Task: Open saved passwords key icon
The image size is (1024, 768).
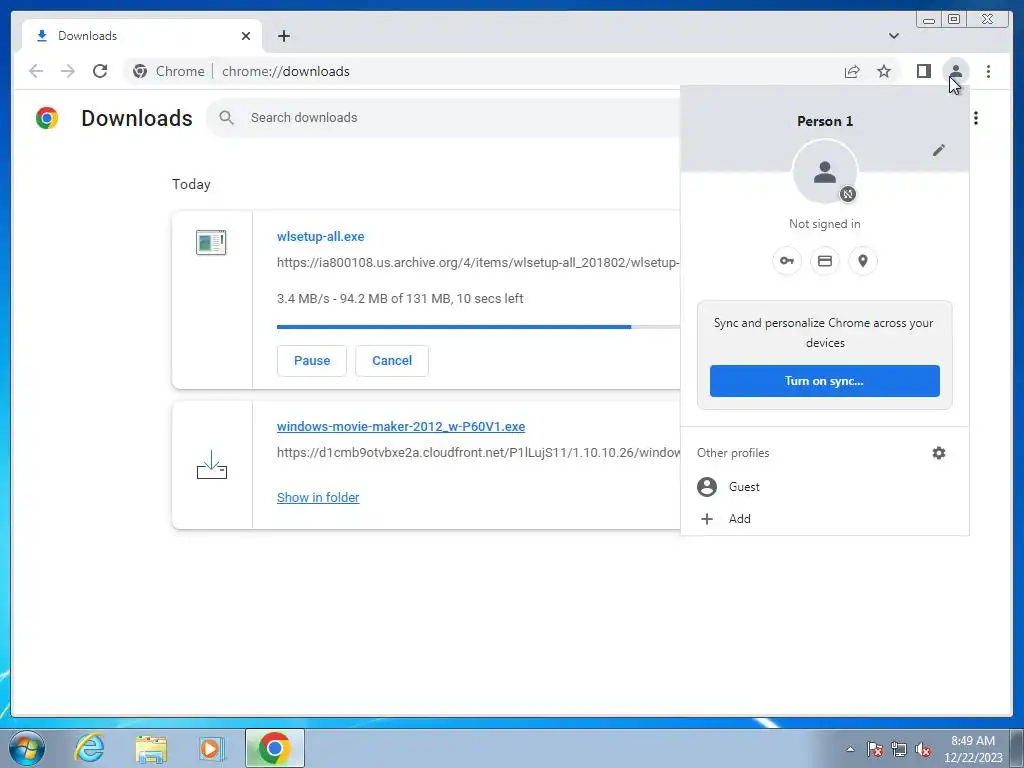Action: point(787,261)
